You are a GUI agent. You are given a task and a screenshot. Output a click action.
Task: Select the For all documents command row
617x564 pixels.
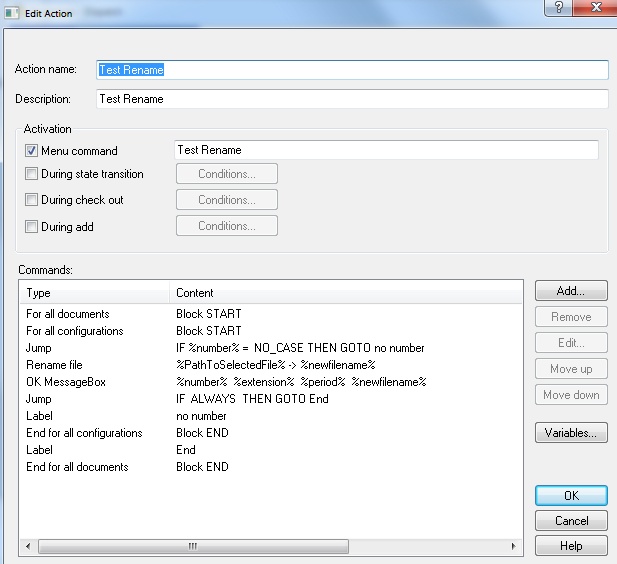(x=271, y=314)
